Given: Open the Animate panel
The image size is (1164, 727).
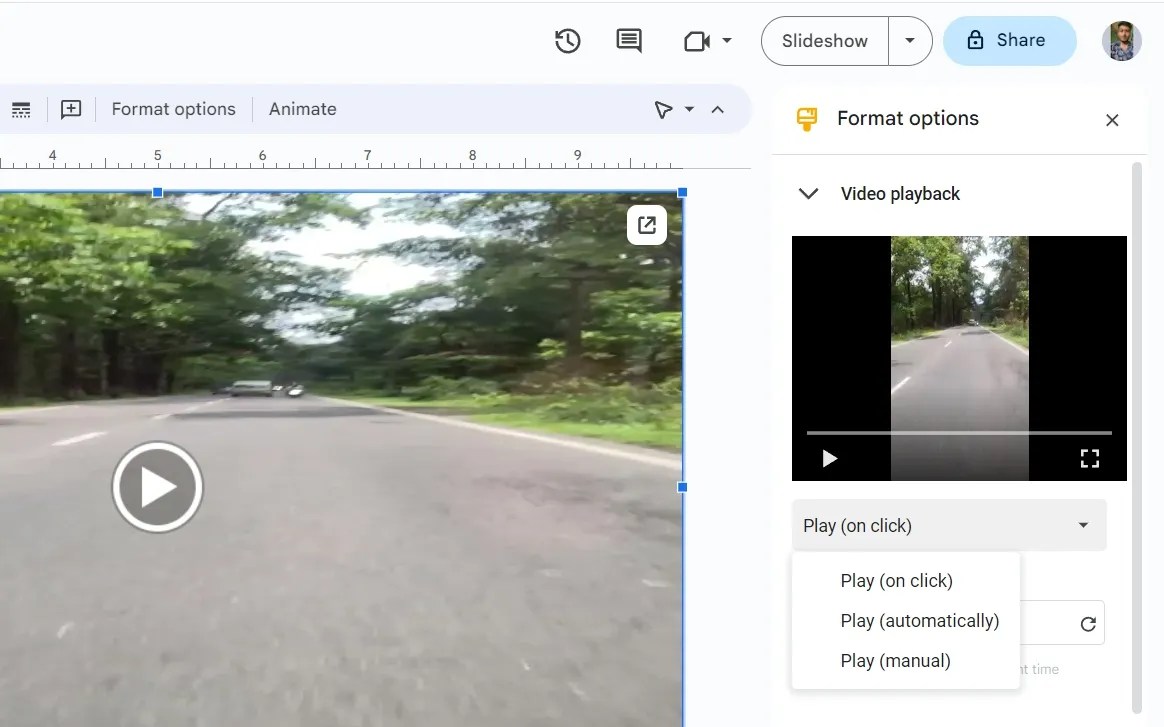Looking at the screenshot, I should [302, 109].
